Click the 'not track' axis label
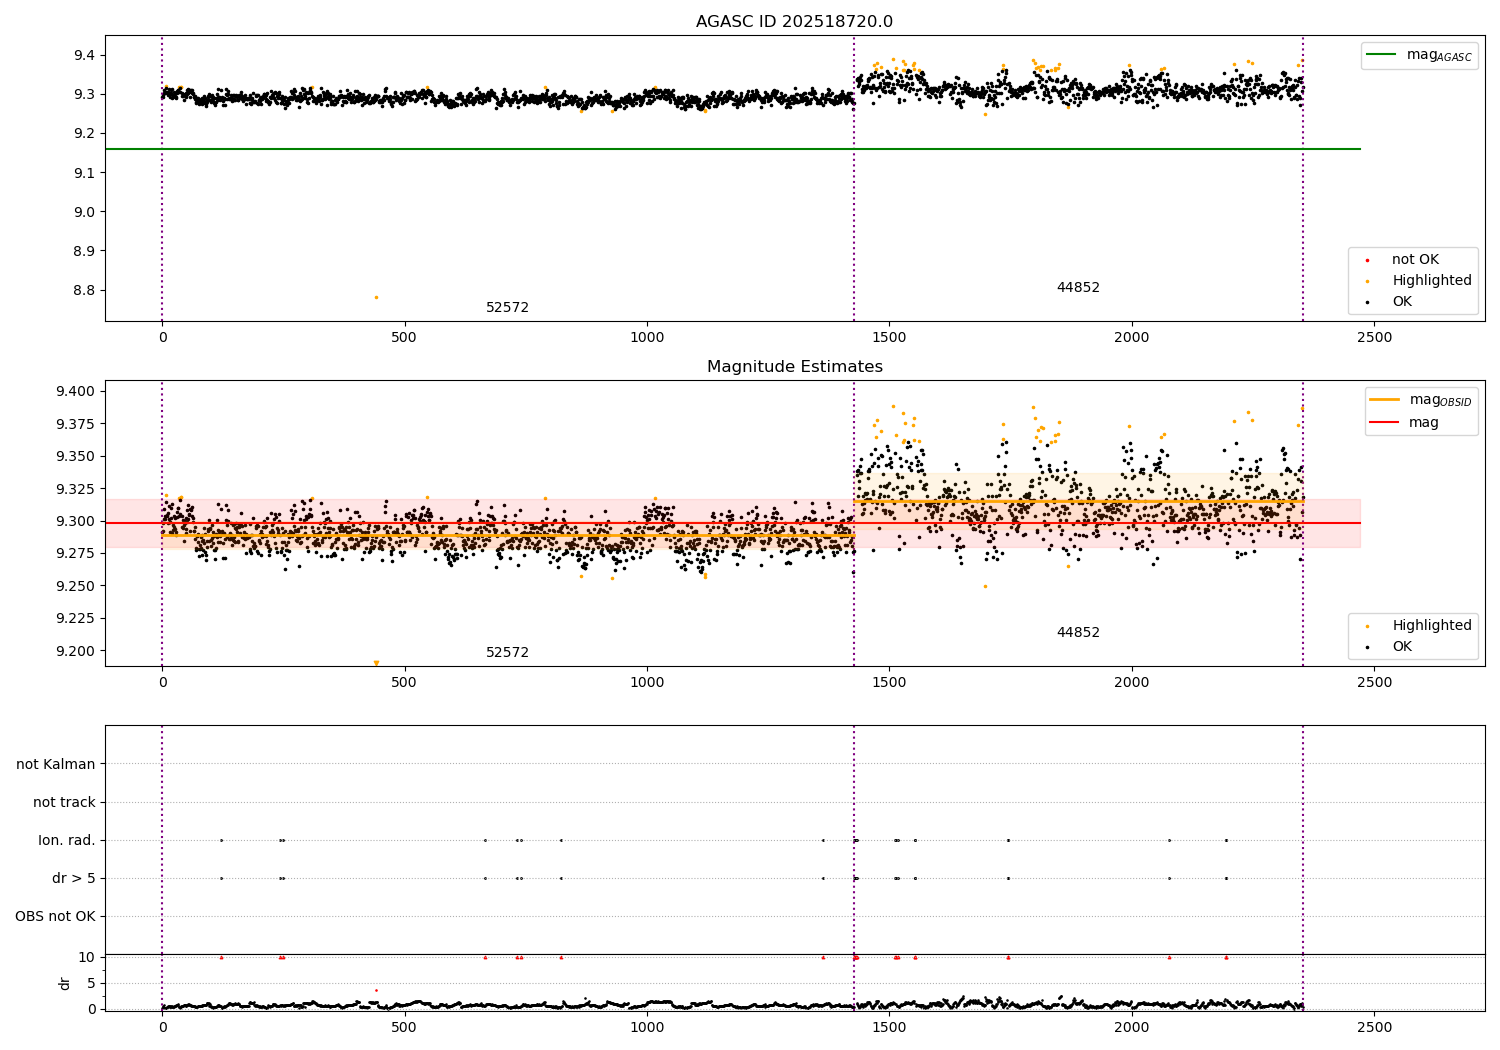 coord(64,803)
